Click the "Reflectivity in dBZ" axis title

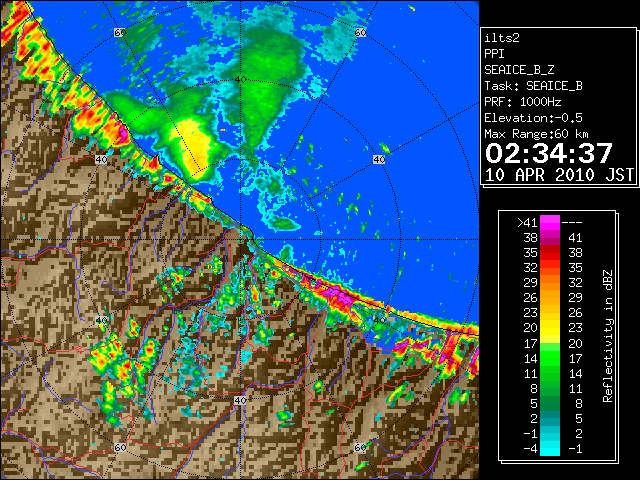608,336
